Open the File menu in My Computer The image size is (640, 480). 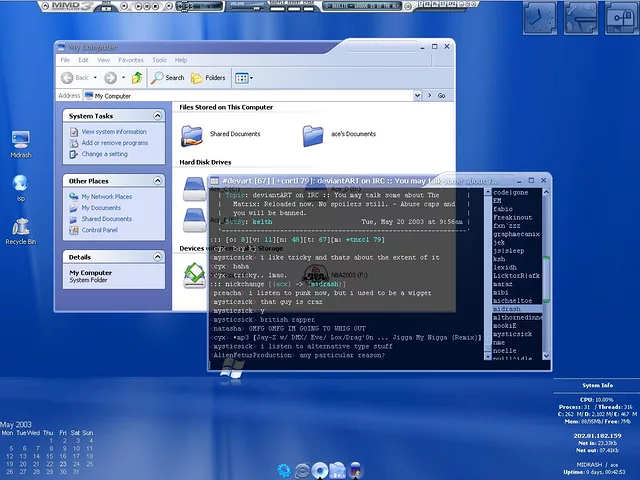pyautogui.click(x=65, y=60)
